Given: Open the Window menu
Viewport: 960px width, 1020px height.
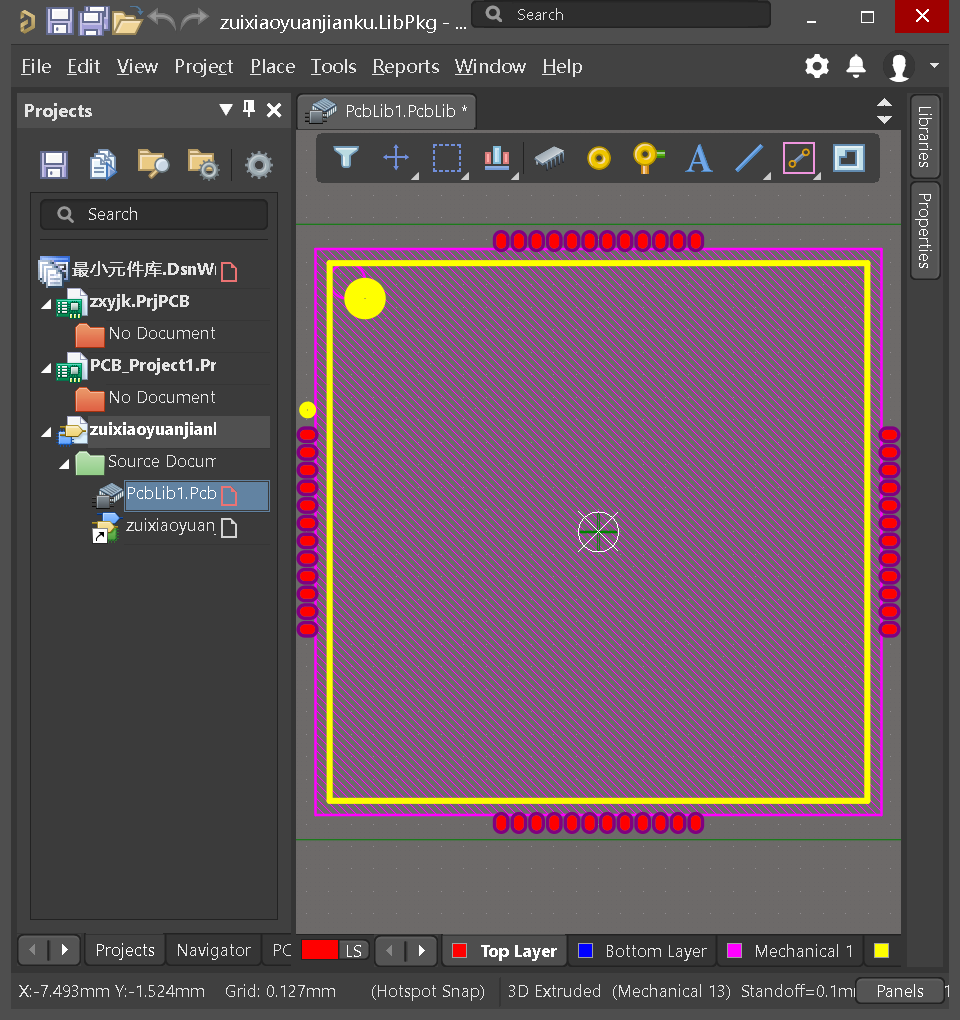Looking at the screenshot, I should point(490,66).
